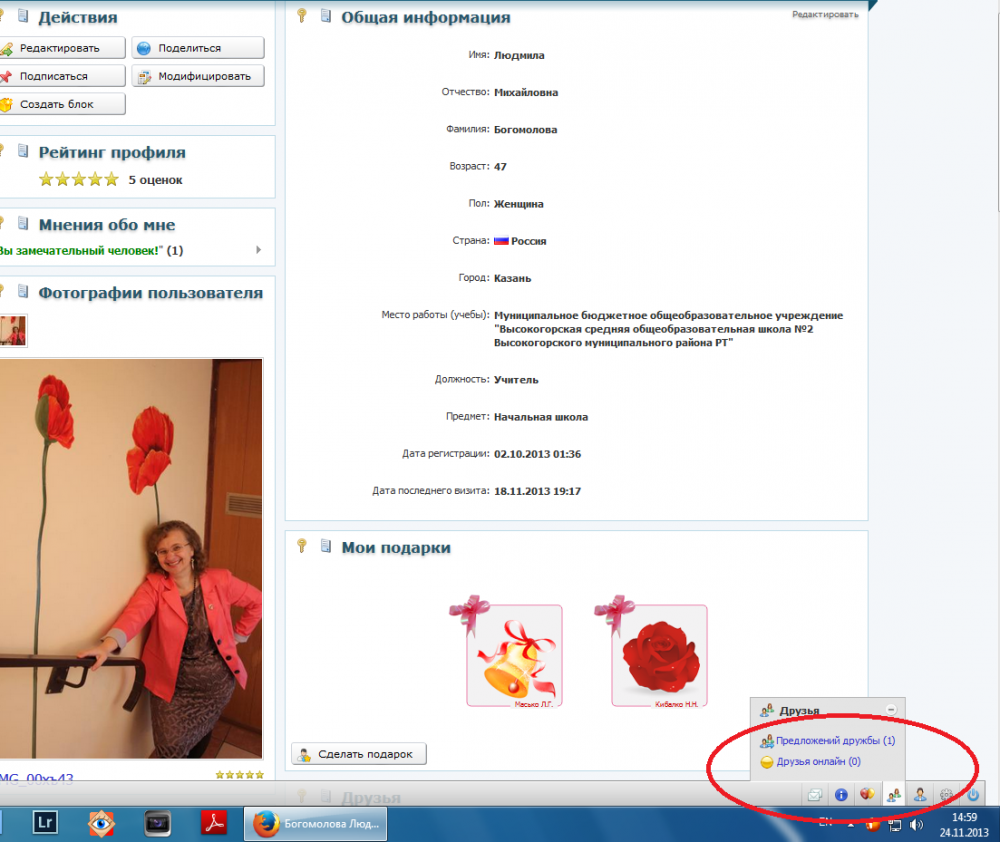Open the camera app on the taskbar
Screen dimensions: 1000x842
tap(157, 823)
